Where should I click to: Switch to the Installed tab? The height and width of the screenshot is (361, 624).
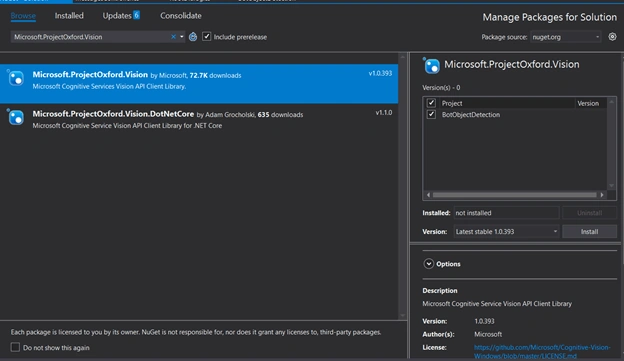click(69, 16)
